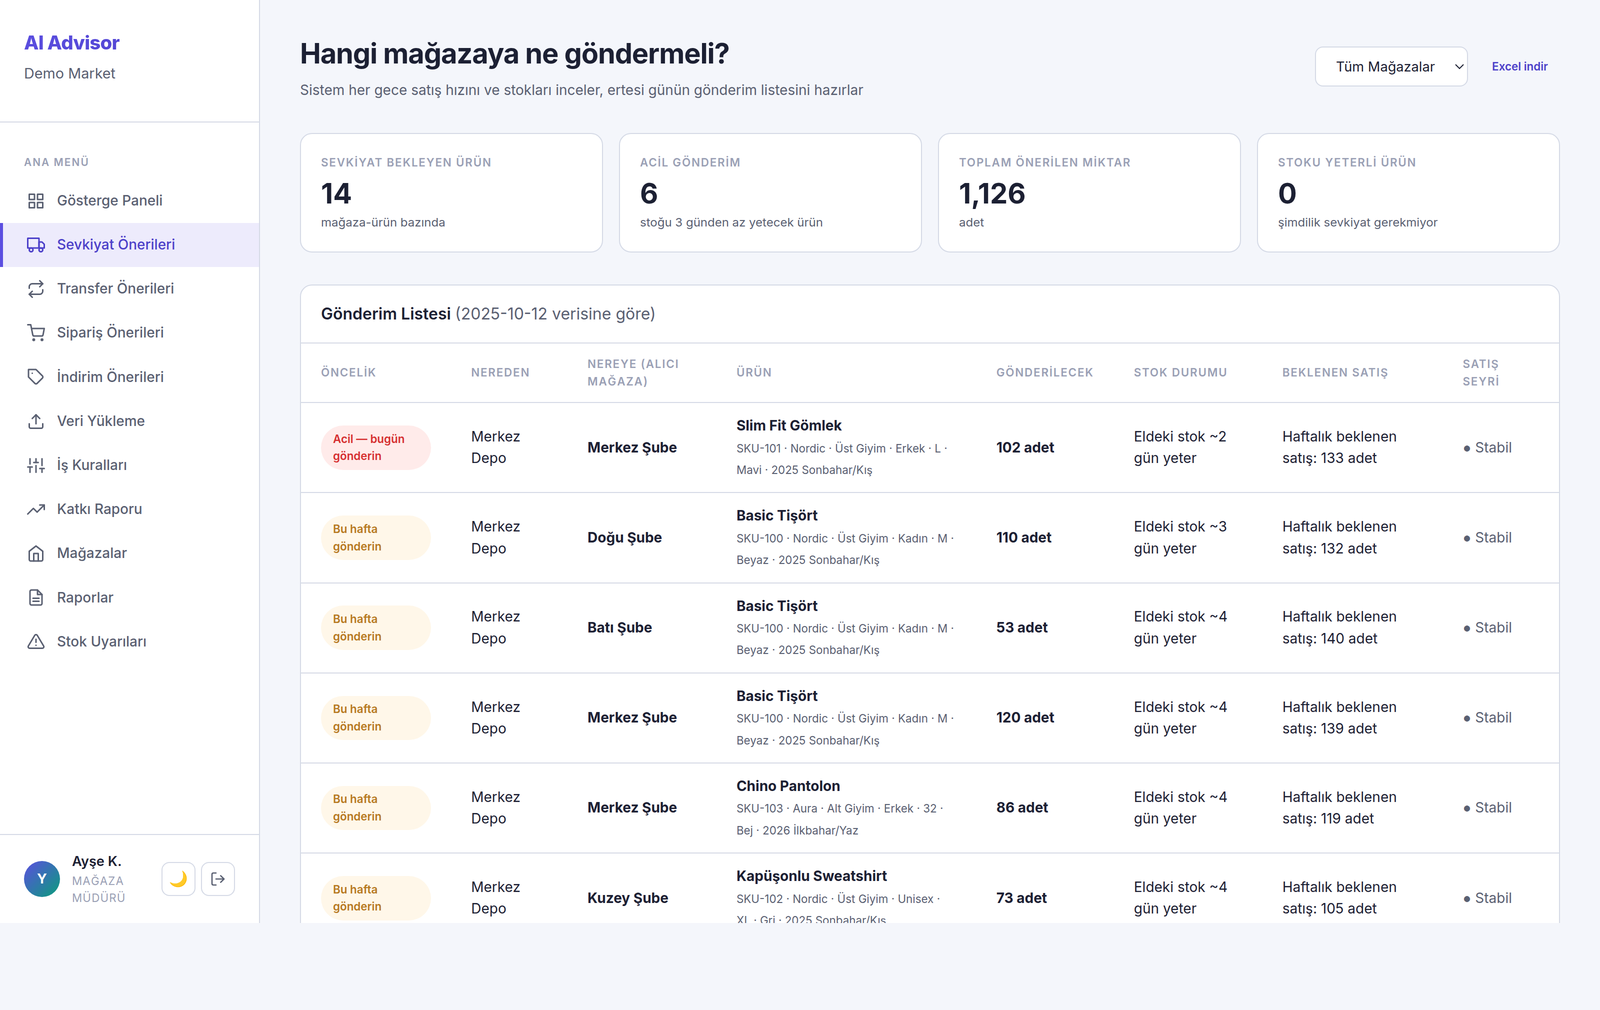Click the İndirim Önerileri tag icon
This screenshot has height=1010, width=1600.
click(36, 377)
